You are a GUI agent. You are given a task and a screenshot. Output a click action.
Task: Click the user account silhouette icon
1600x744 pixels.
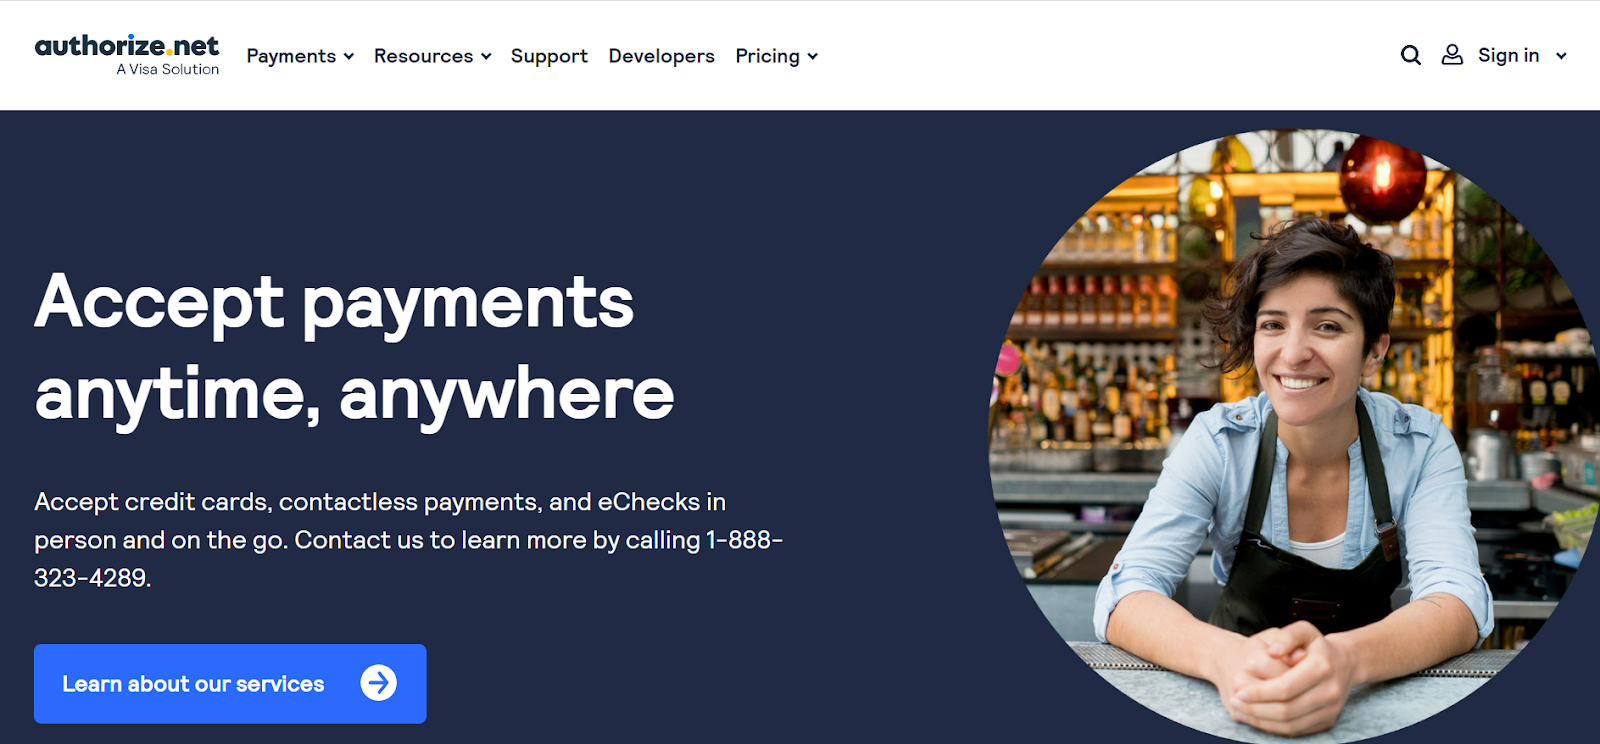1452,55
